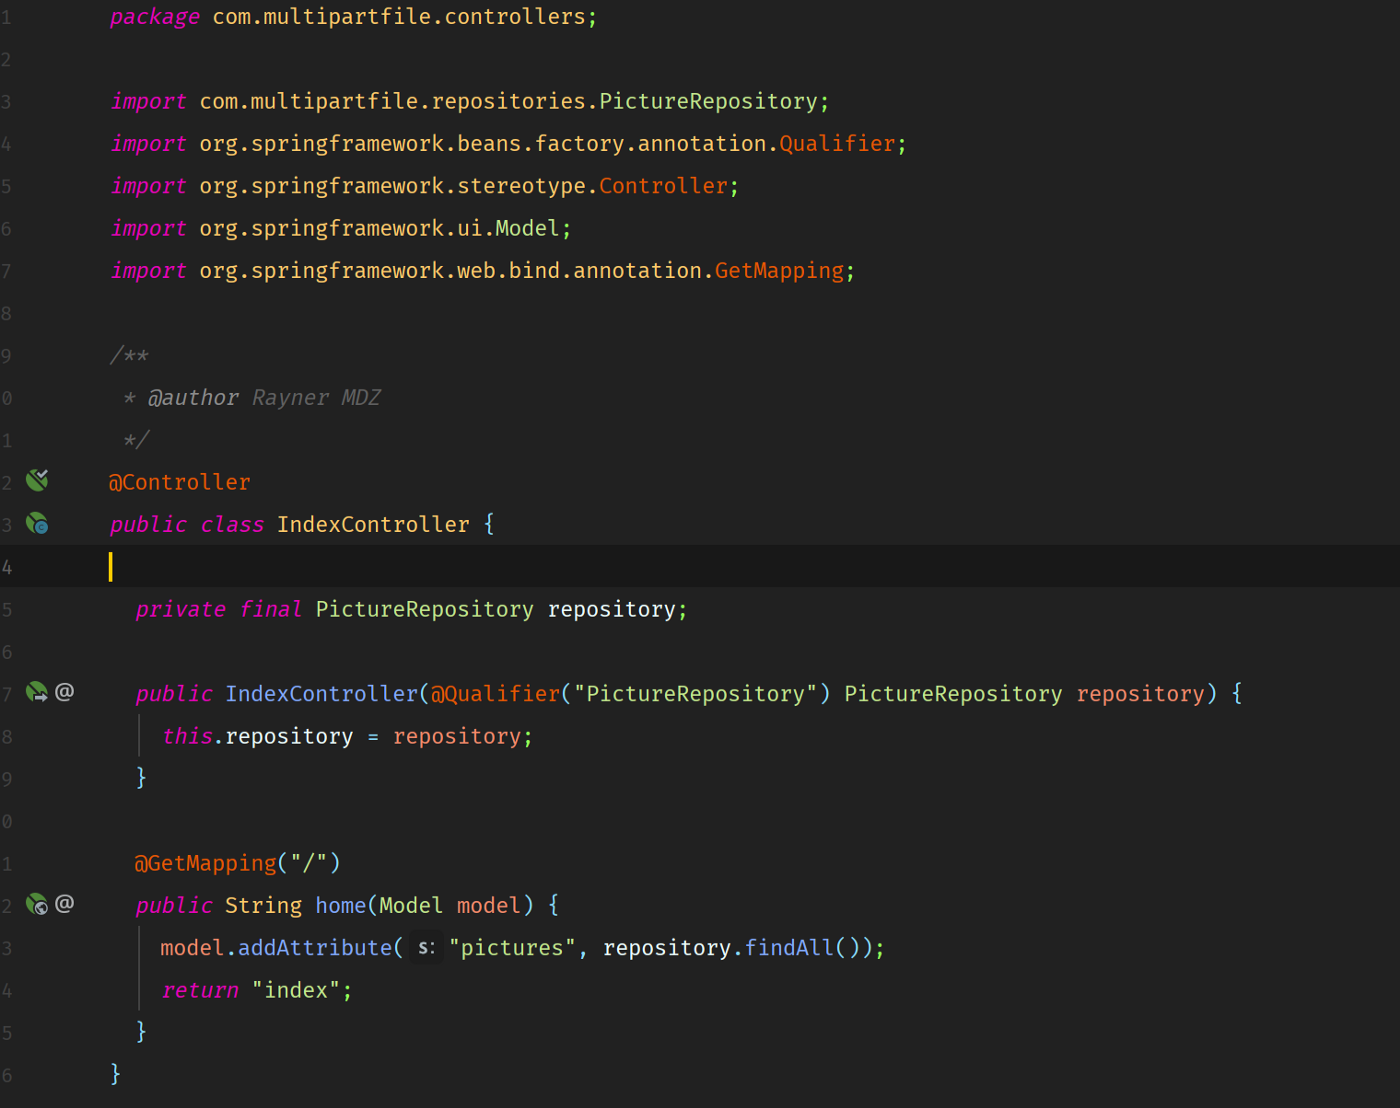Screen dimensions: 1400x1108
Task: Click the Spring bean icon beside IndexController class
Action: [37, 523]
